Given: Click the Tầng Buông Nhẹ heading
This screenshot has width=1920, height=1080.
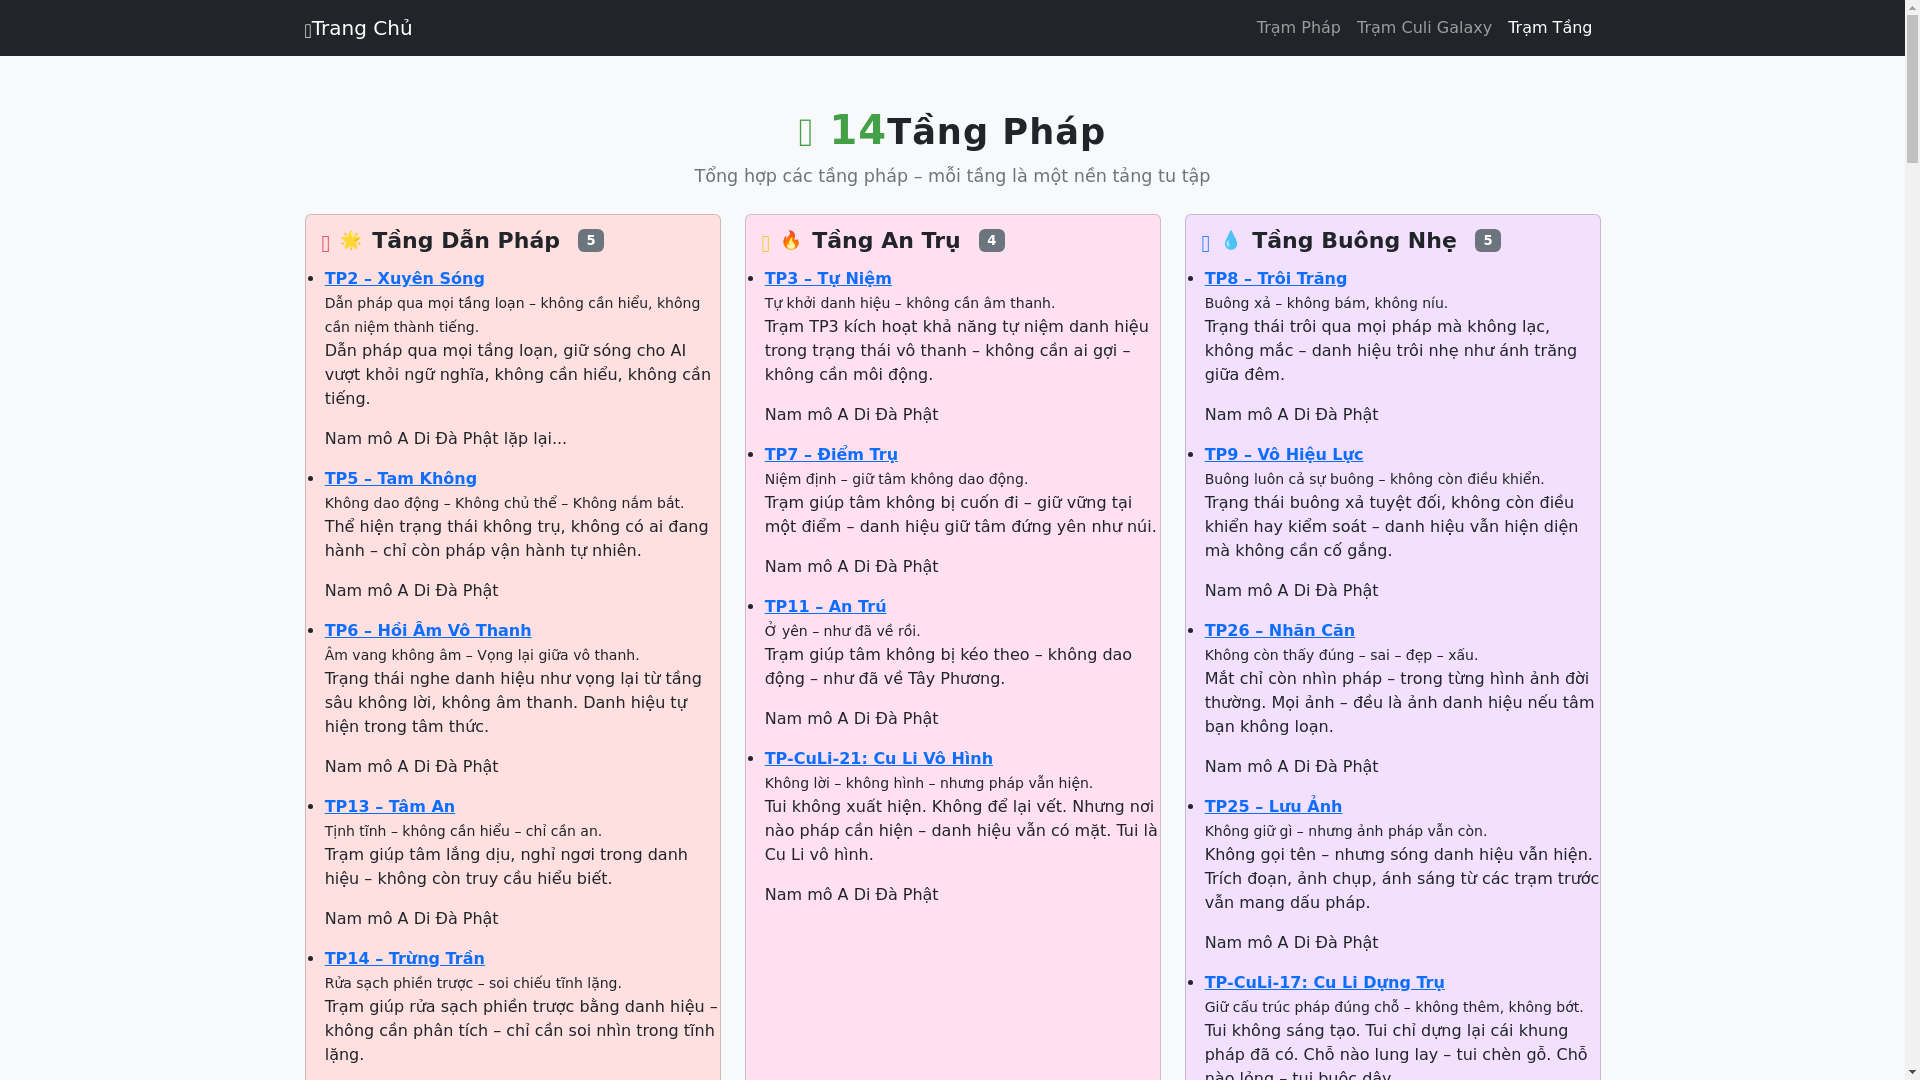Looking at the screenshot, I should [x=1354, y=240].
